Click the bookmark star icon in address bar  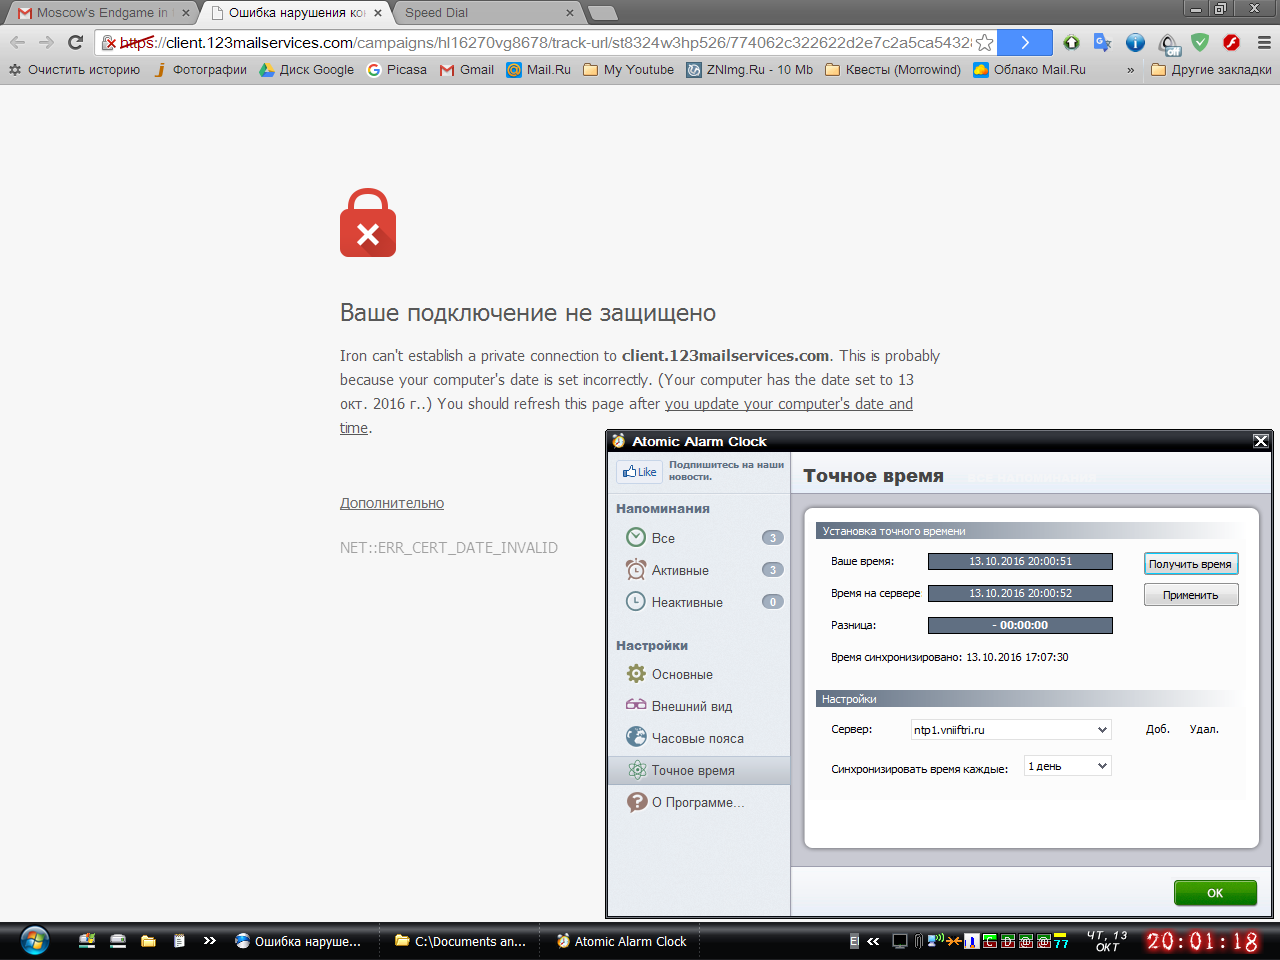point(985,42)
